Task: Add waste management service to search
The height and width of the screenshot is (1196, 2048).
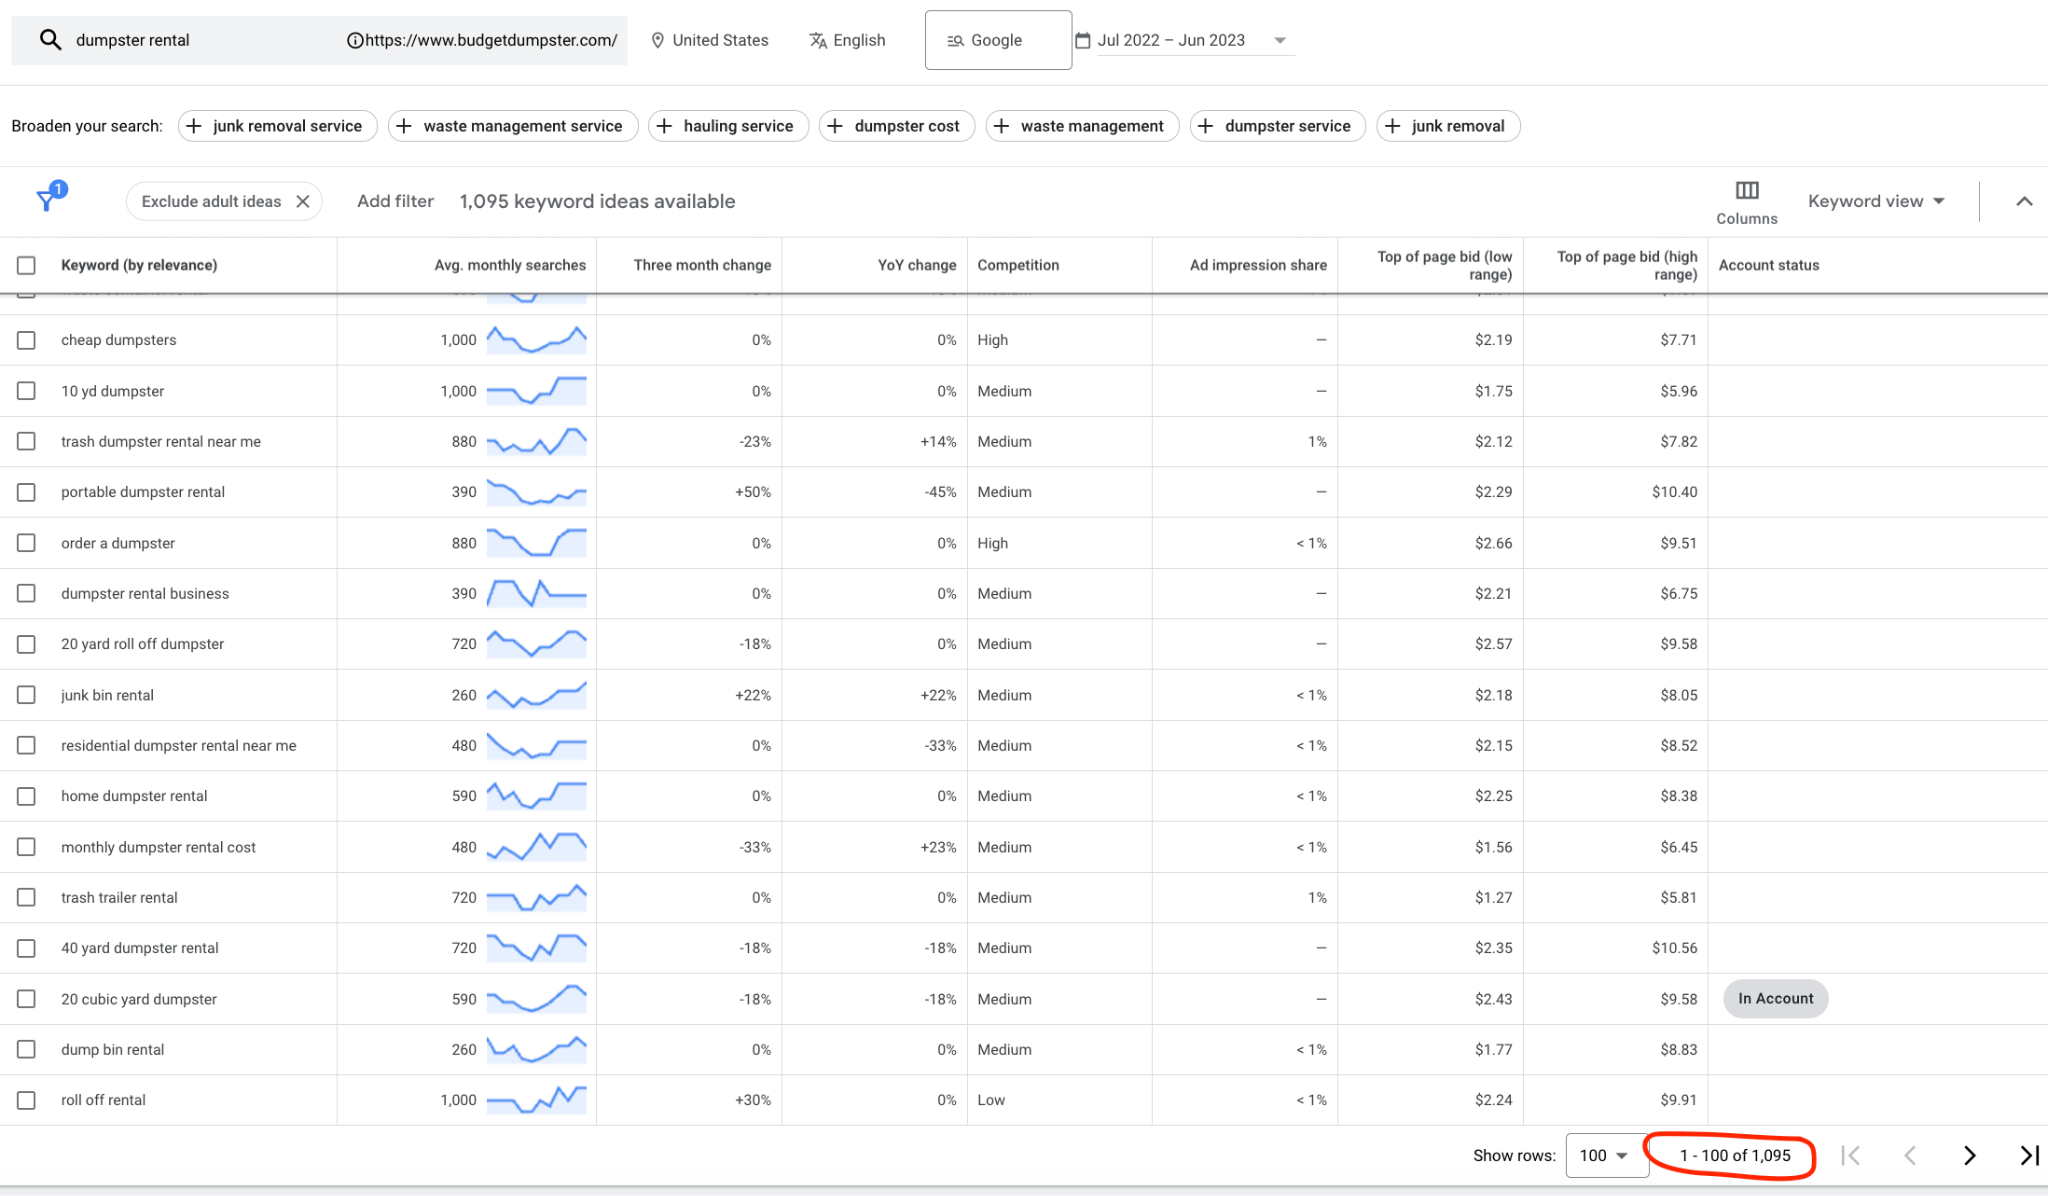Action: (513, 126)
